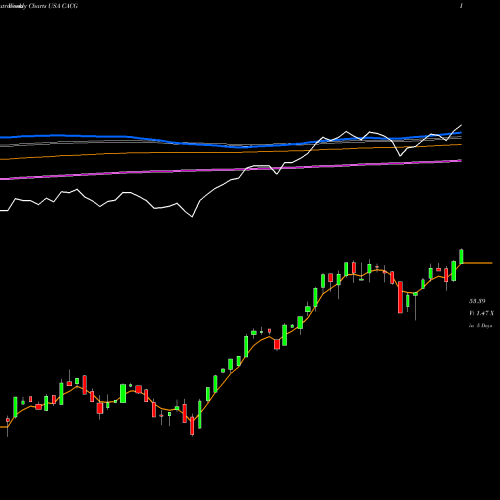500x500 pixels.
Task: Click the tall red candlestick after the peak
Action: pyautogui.click(x=400, y=297)
